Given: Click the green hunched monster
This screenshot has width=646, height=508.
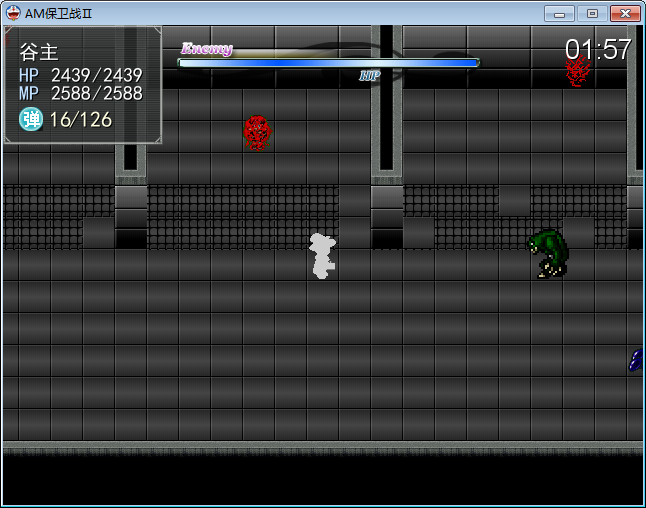Looking at the screenshot, I should tap(548, 253).
